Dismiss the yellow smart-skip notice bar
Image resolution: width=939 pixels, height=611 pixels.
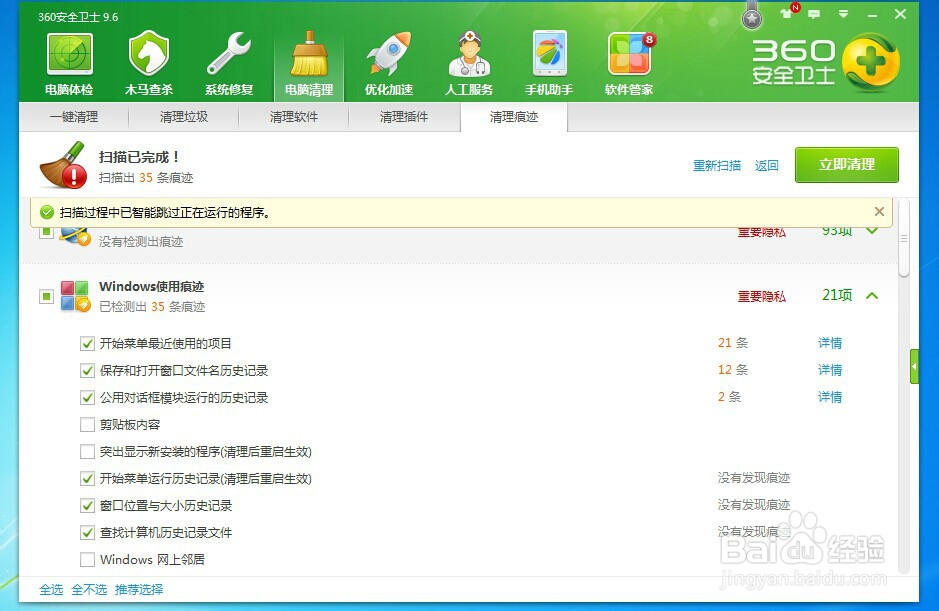879,211
